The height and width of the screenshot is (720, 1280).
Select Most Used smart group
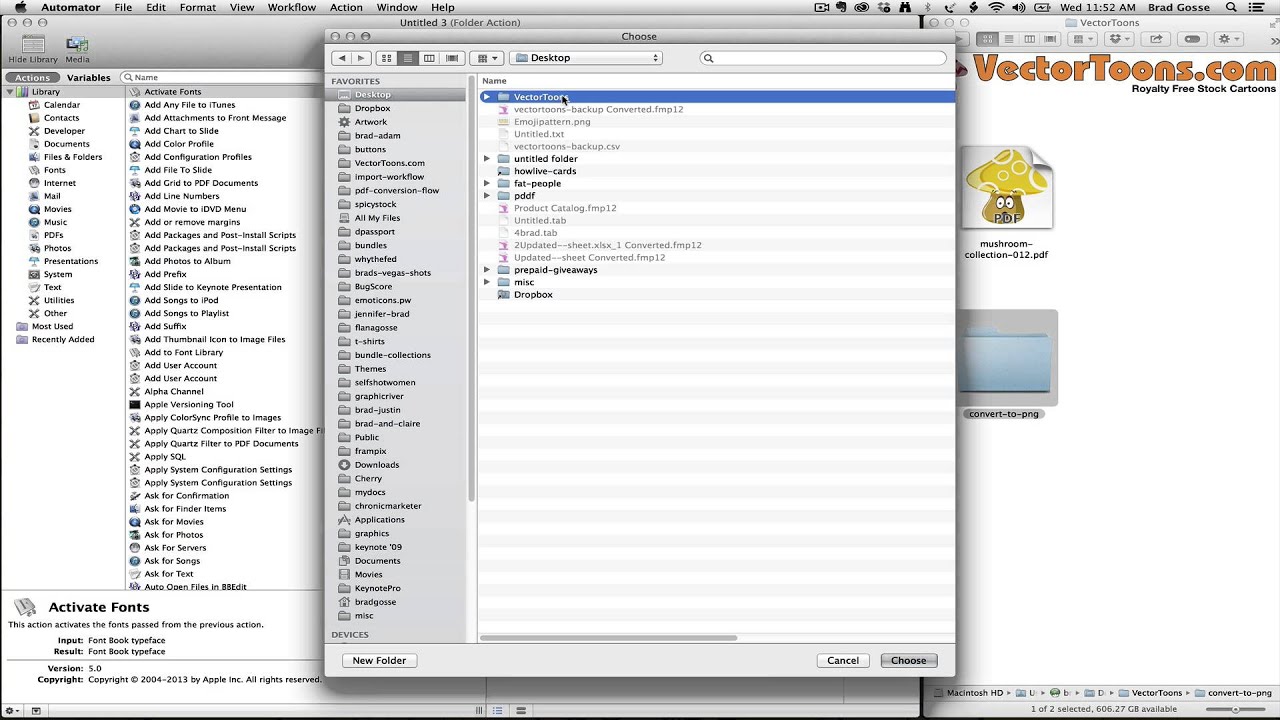coord(52,326)
